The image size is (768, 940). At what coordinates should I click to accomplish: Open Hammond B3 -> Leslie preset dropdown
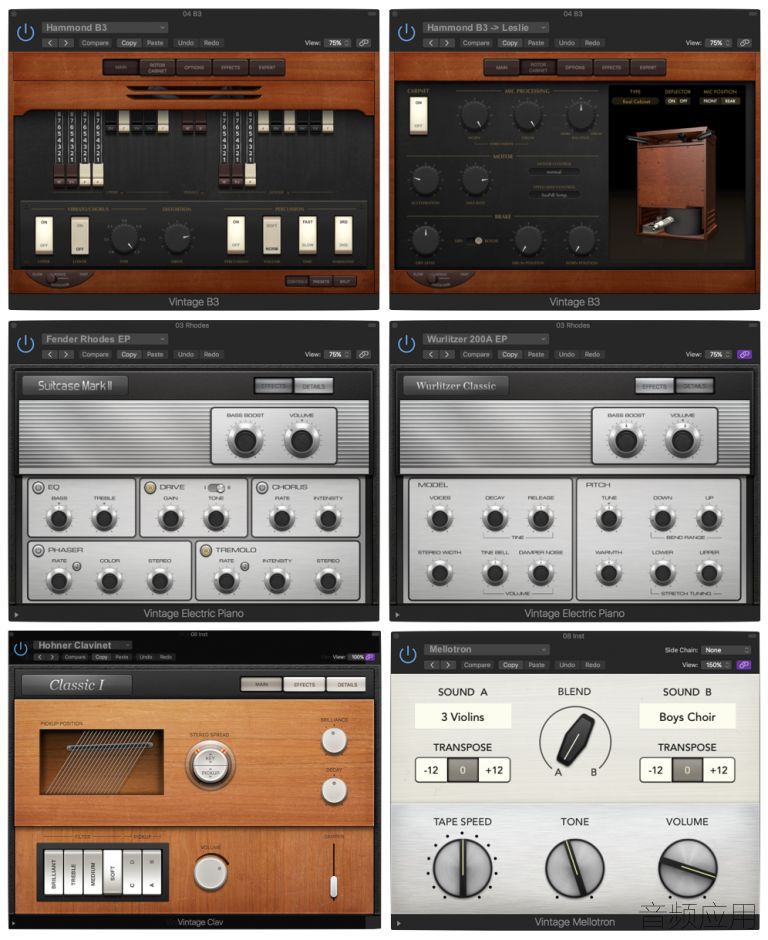(x=486, y=28)
